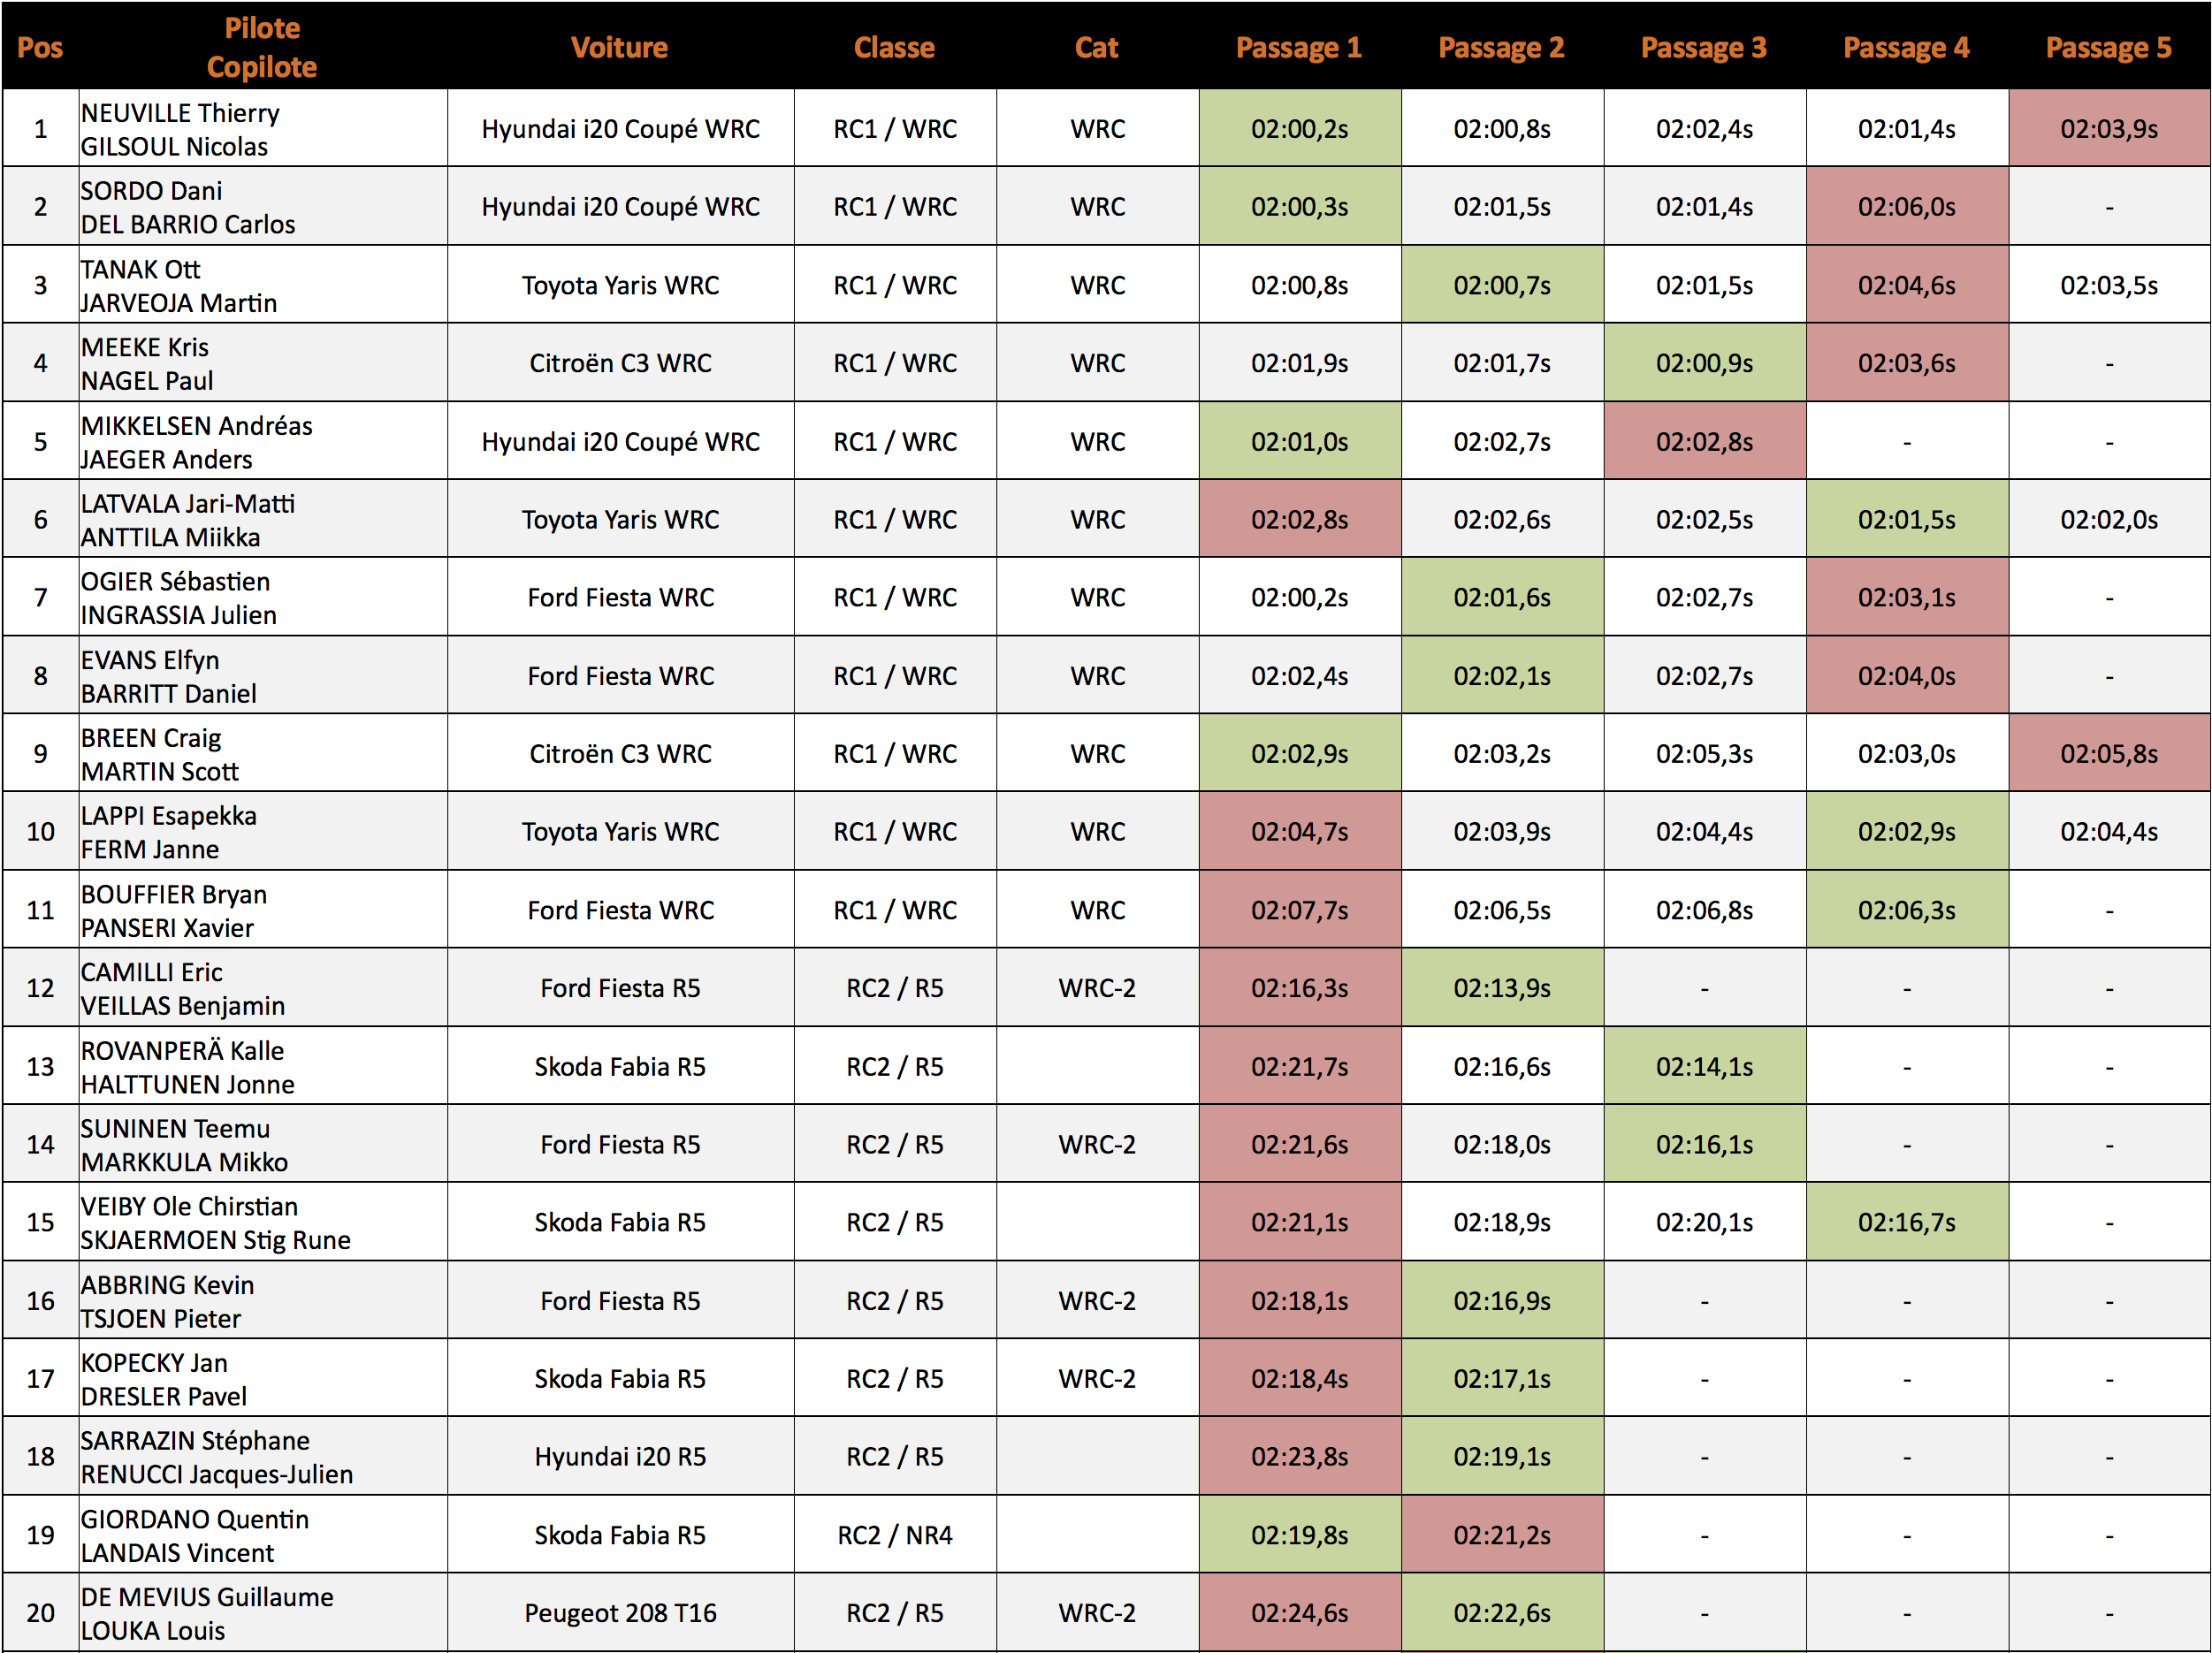This screenshot has width=2212, height=1653.
Task: Click the Voiture column header
Action: 620,47
